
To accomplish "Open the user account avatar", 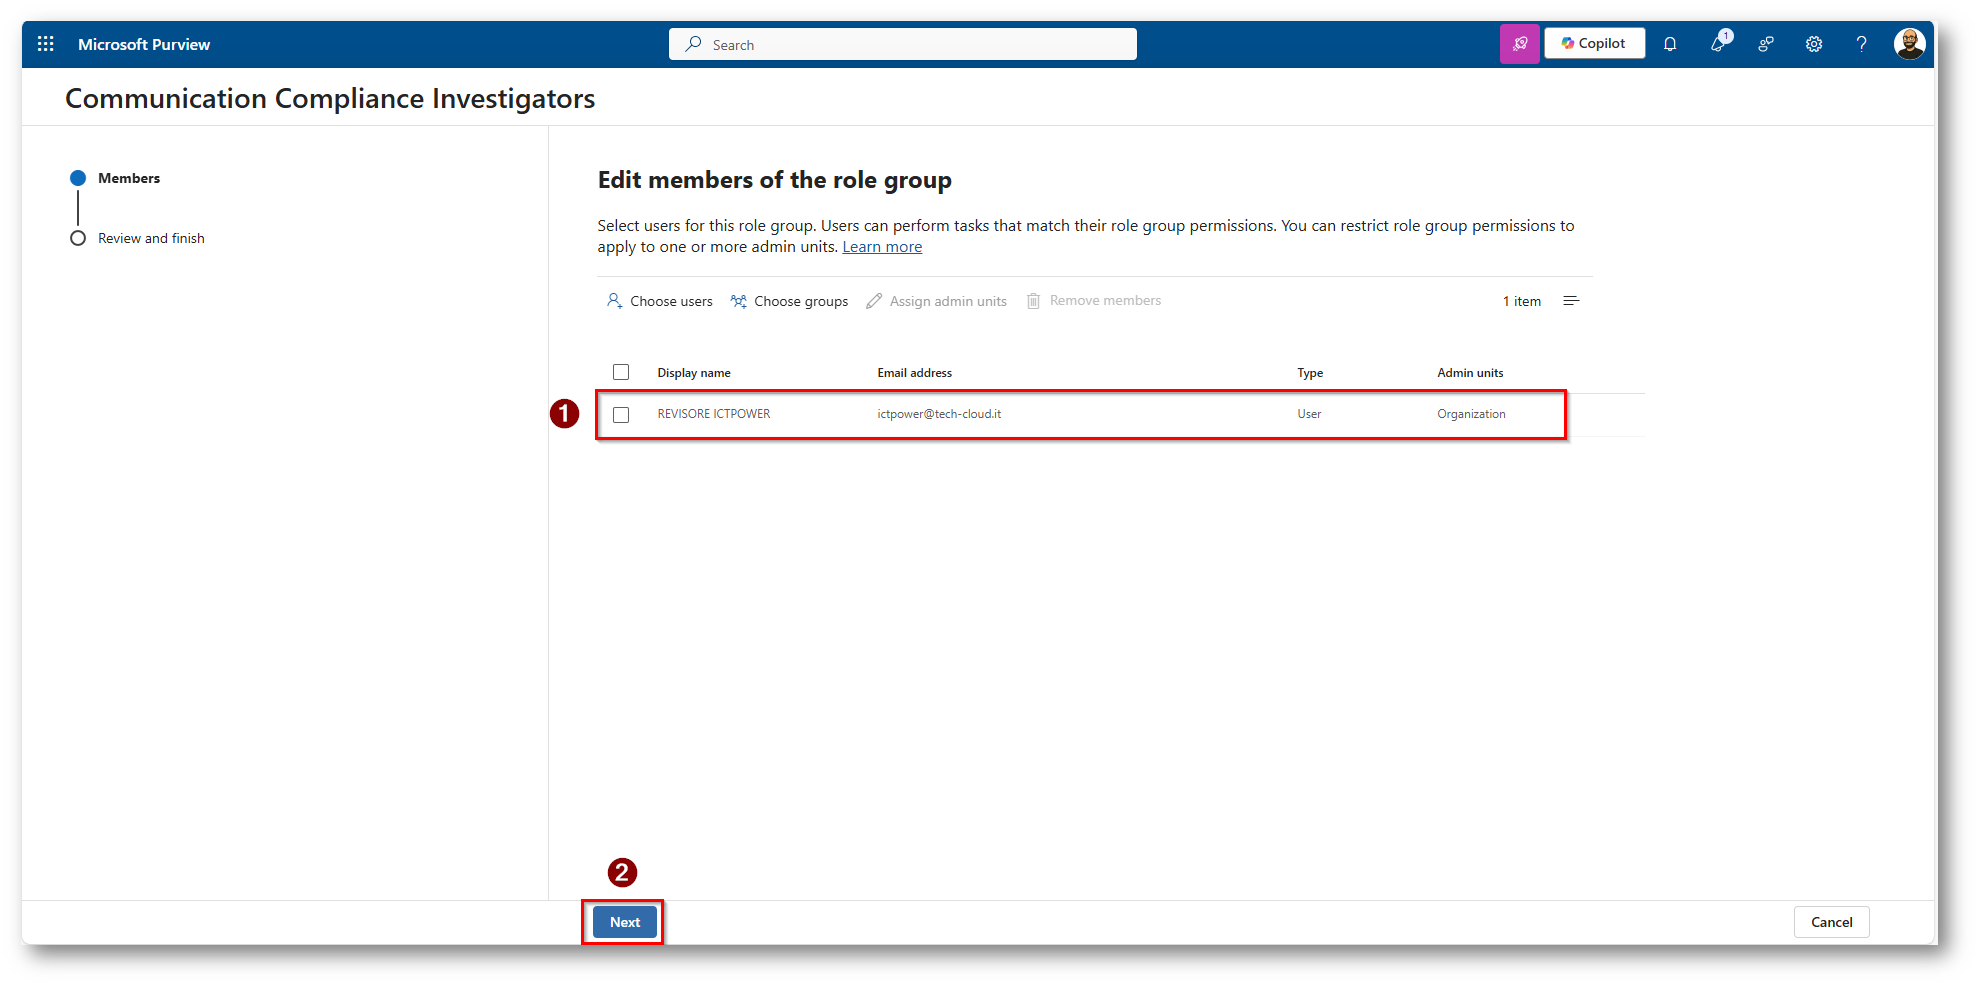I will click(x=1909, y=44).
